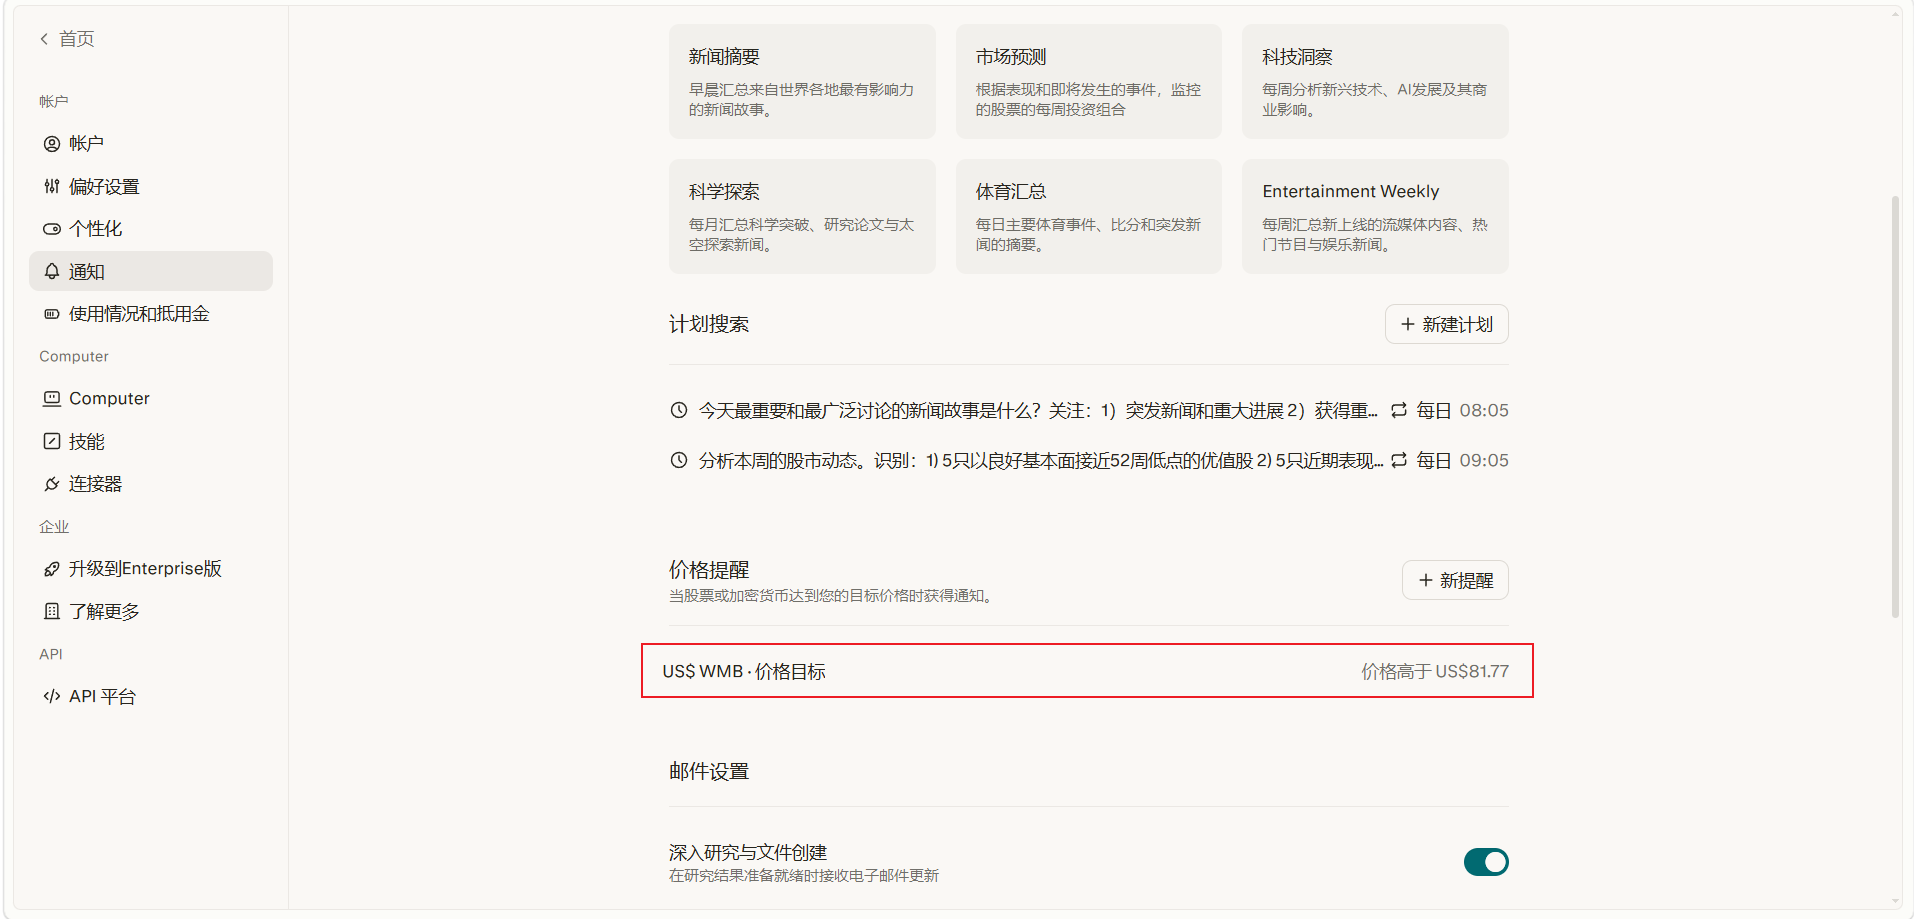This screenshot has height=919, width=1918.
Task: Click the 升级到Enterprise版 rocket icon
Action: [x=52, y=569]
